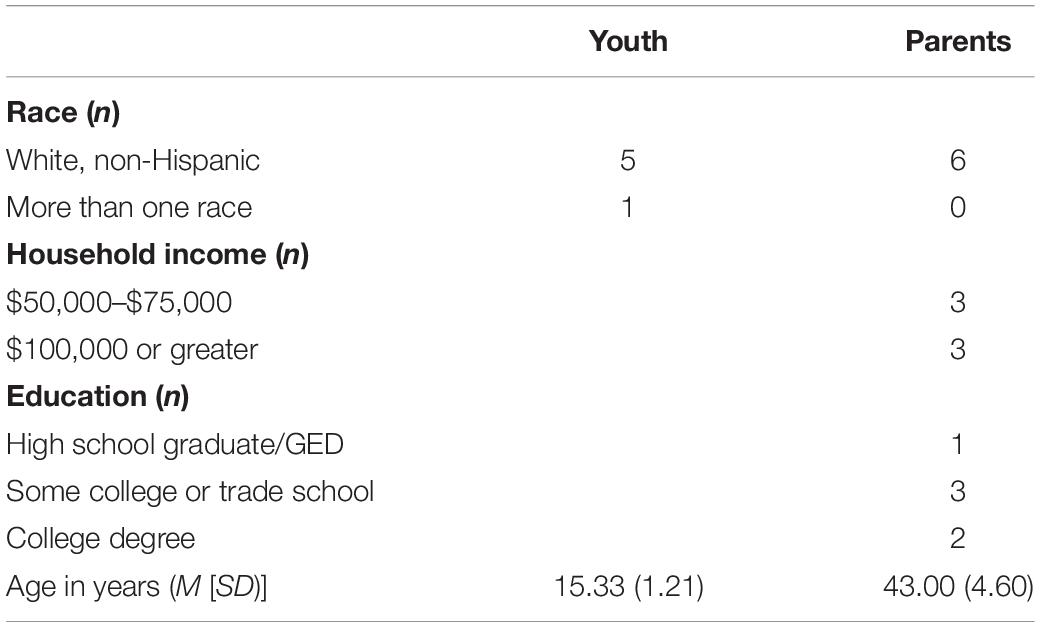Click the More than one race label

coord(129,208)
